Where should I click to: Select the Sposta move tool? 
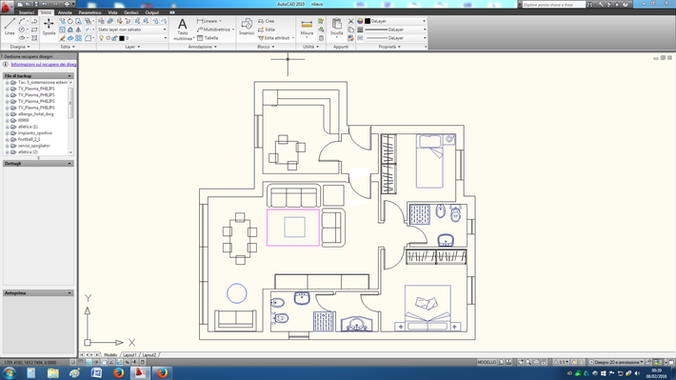tap(49, 27)
